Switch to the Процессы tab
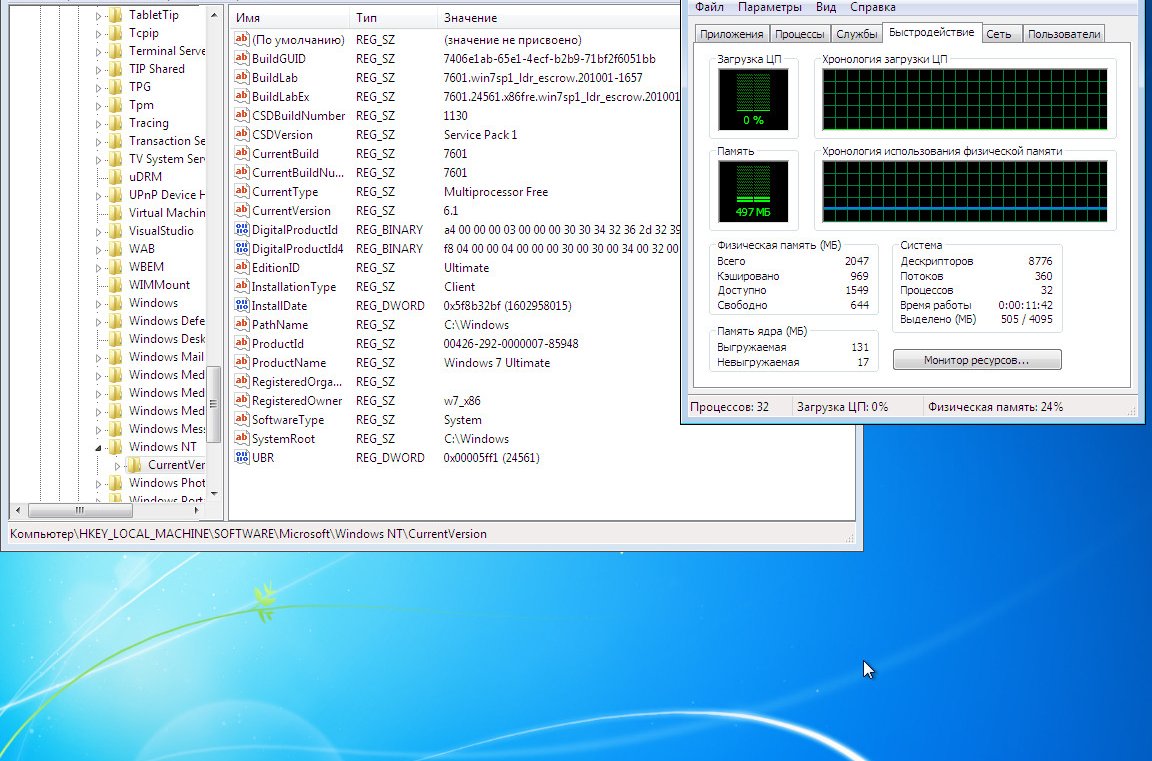 tap(799, 34)
